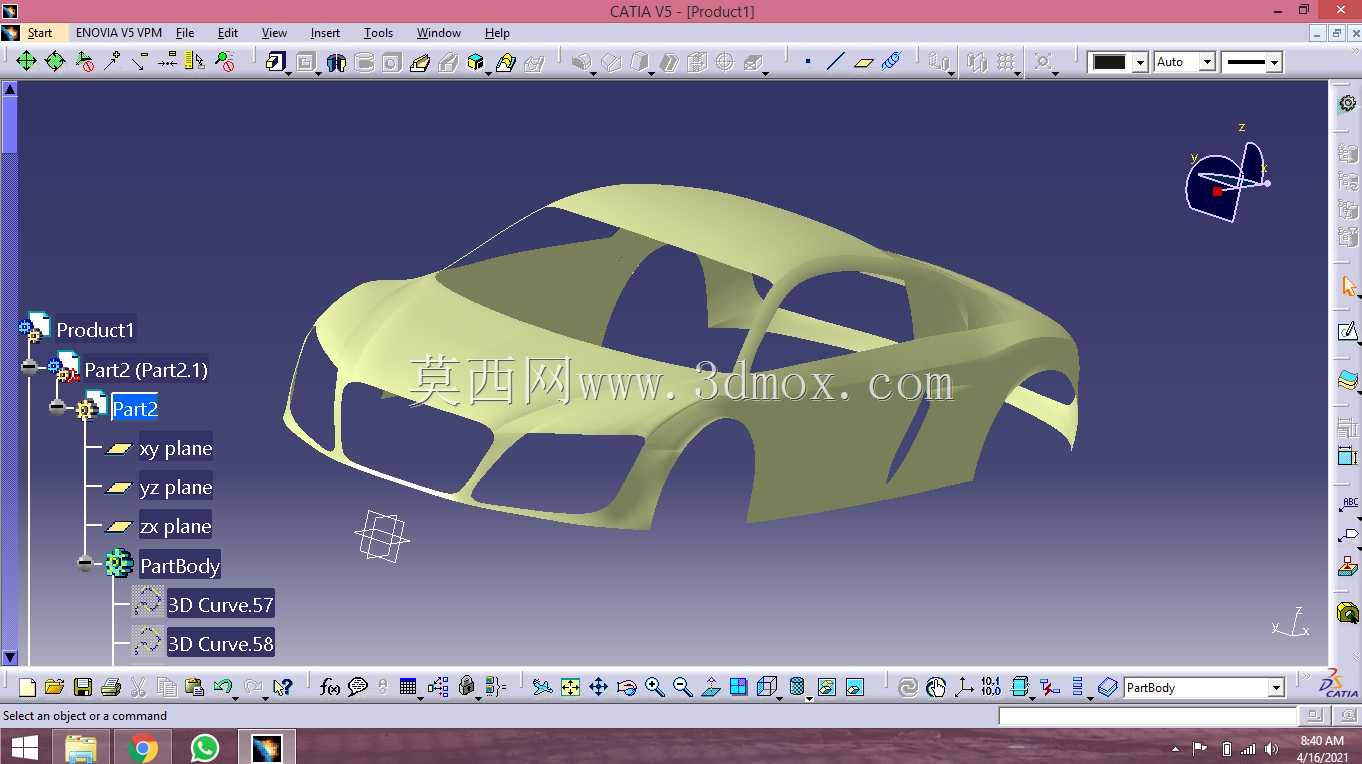
Task: Open the Start menu
Action: pyautogui.click(x=40, y=33)
